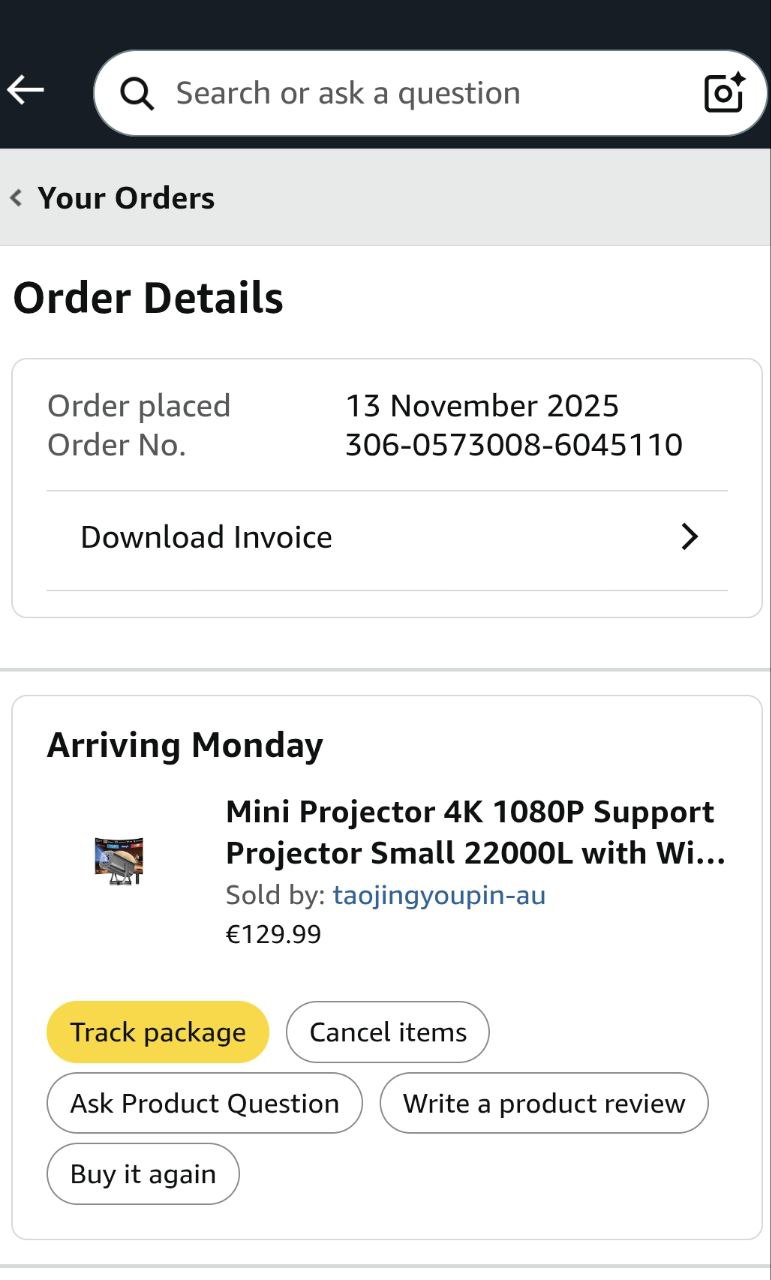This screenshot has width=771, height=1280.
Task: Go back via Your Orders breadcrumb
Action: (x=126, y=198)
